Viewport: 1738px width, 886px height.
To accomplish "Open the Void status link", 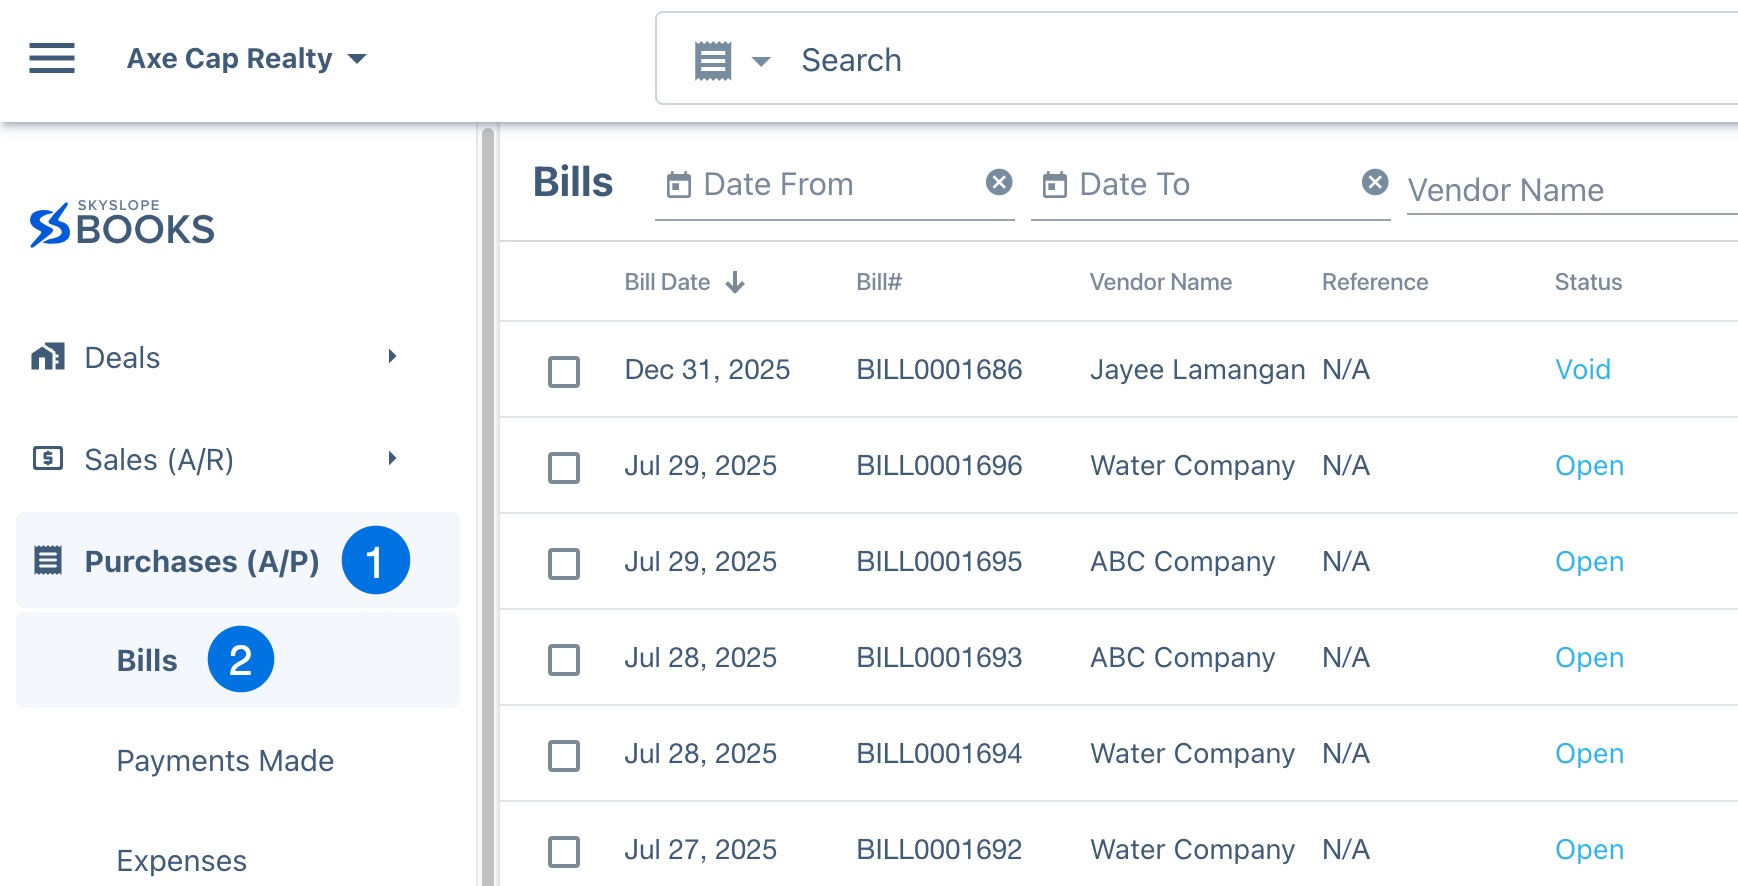I will coord(1582,370).
